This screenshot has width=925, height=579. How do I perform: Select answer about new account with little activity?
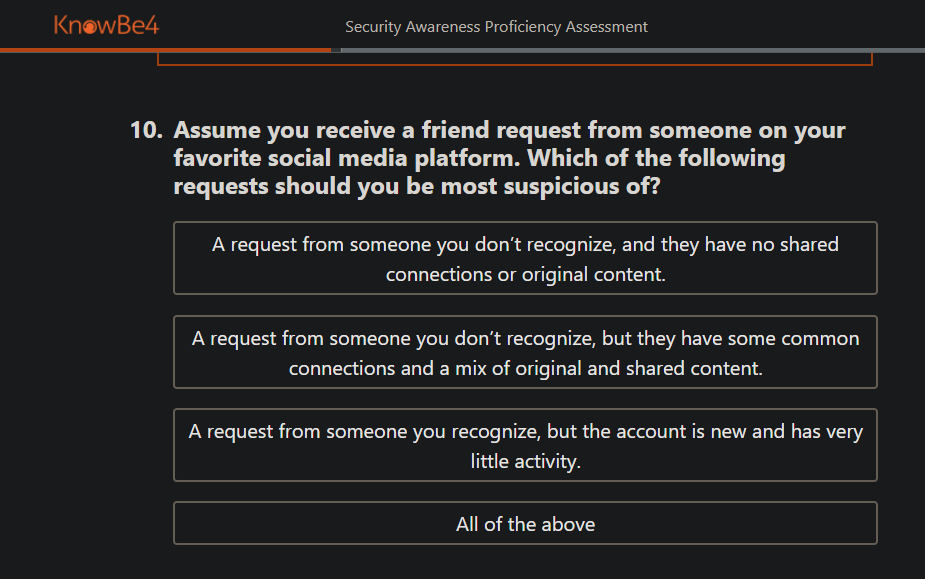tap(525, 445)
